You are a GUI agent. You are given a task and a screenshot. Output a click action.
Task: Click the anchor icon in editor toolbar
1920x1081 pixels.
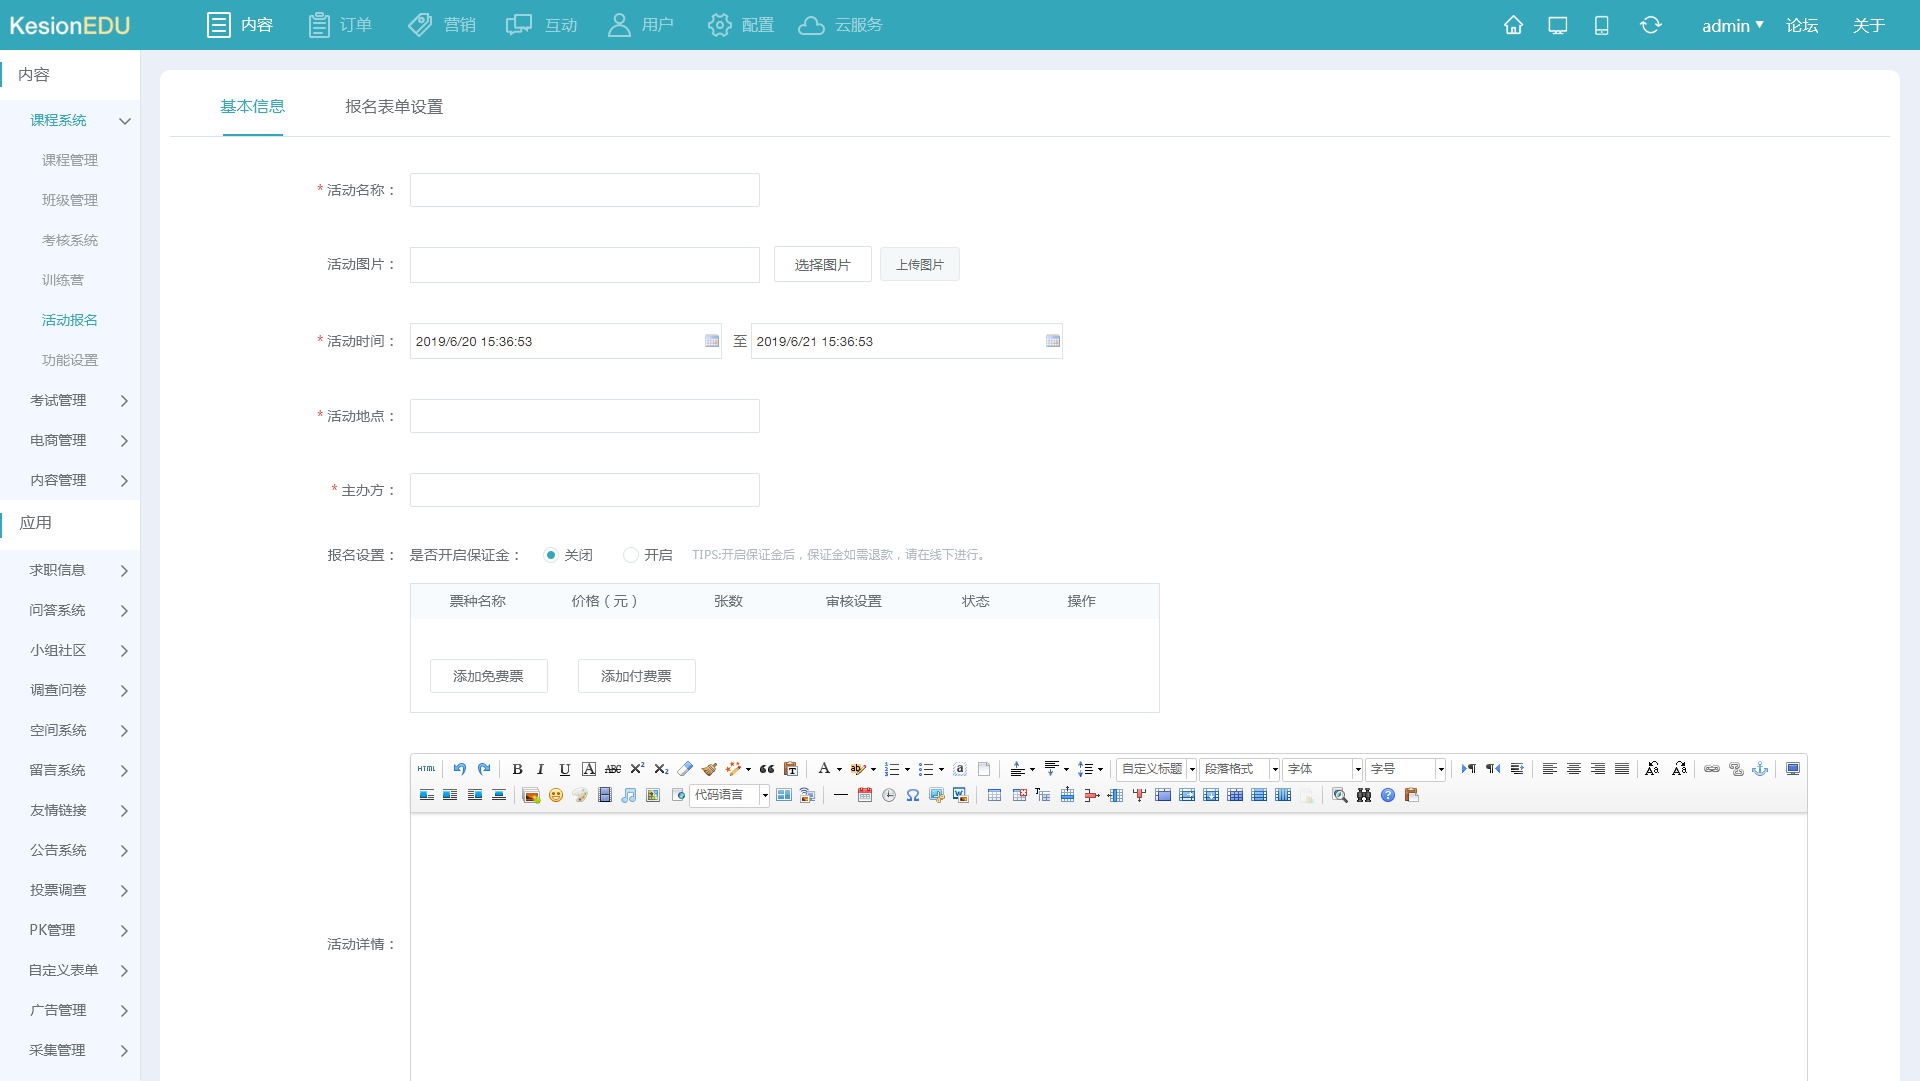(1760, 769)
